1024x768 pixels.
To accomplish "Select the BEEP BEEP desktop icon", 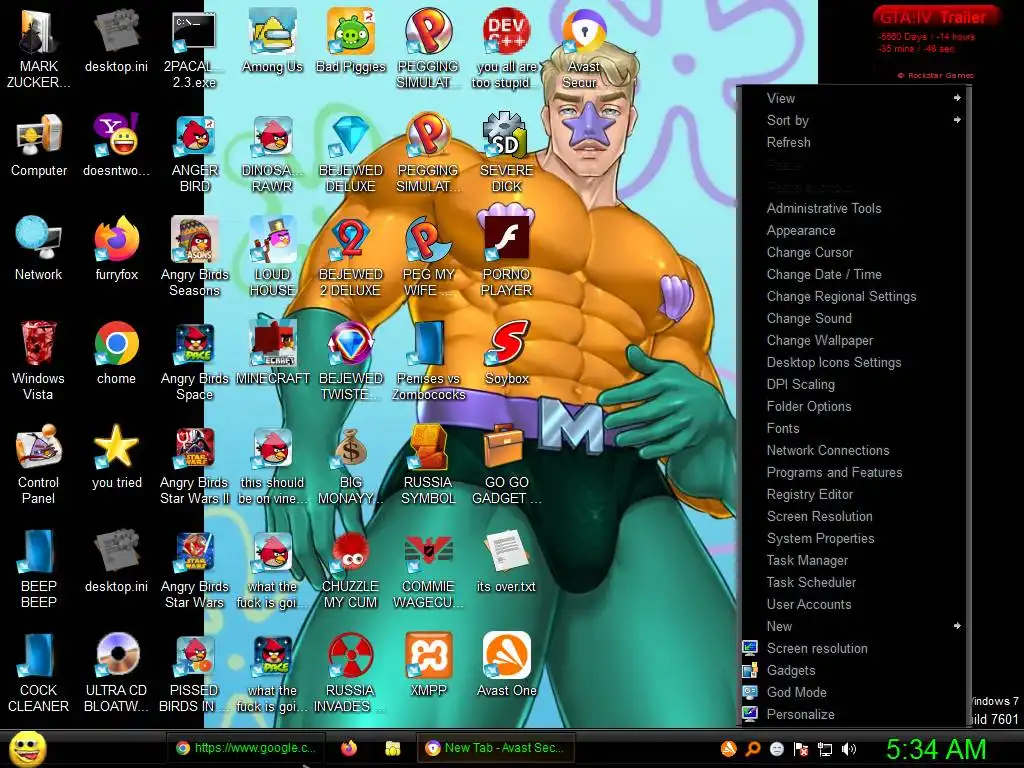I will (x=39, y=568).
